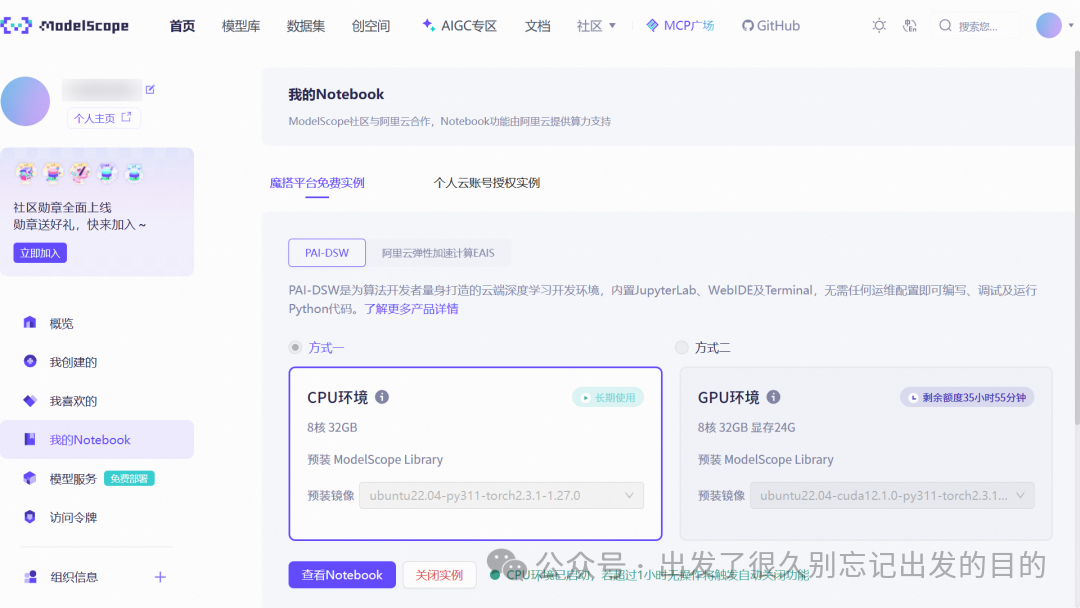The image size is (1080, 608).
Task: Switch language using the 中/En icon
Action: (x=911, y=25)
